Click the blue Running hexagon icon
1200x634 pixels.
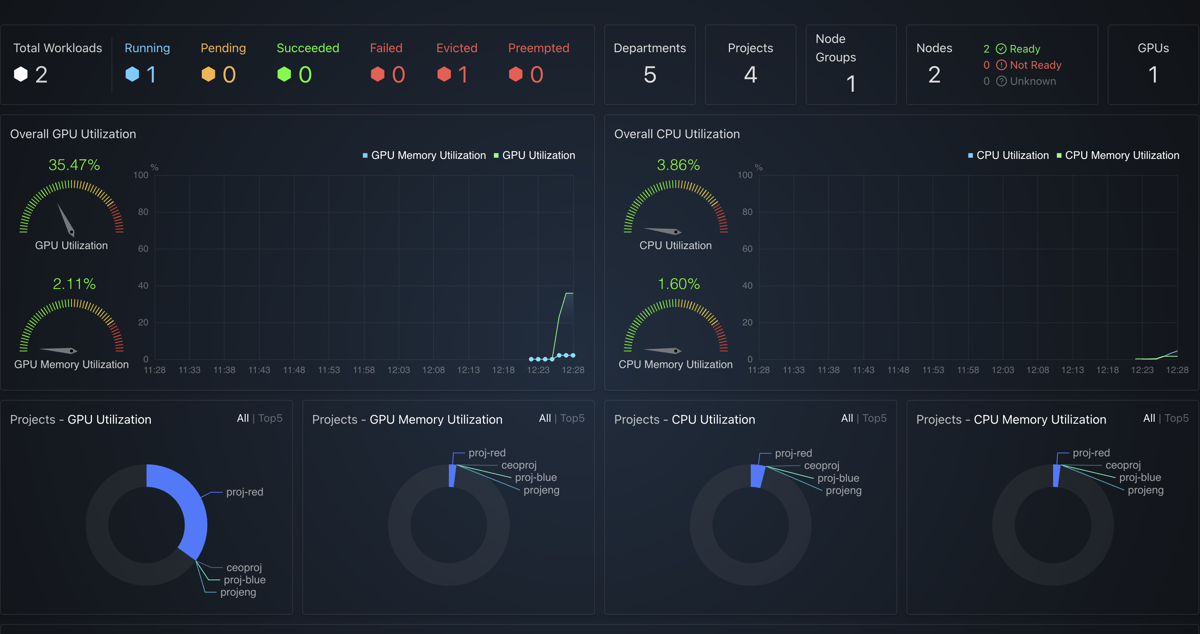[132, 75]
